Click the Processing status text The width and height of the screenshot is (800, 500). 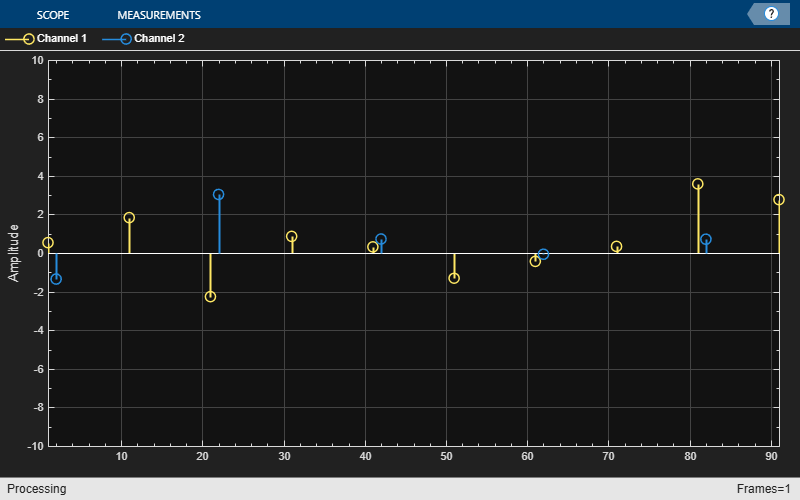(36, 489)
